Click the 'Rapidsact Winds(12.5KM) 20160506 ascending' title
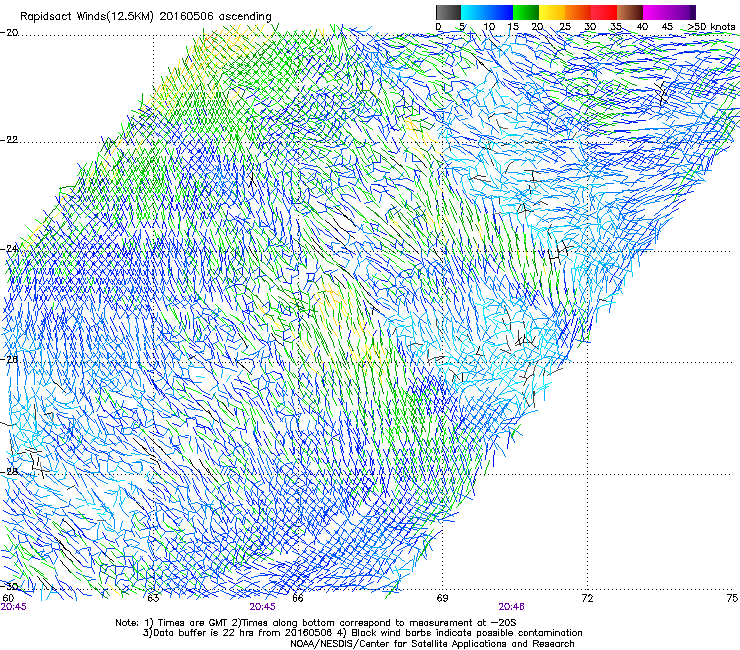740x650 pixels. [146, 17]
